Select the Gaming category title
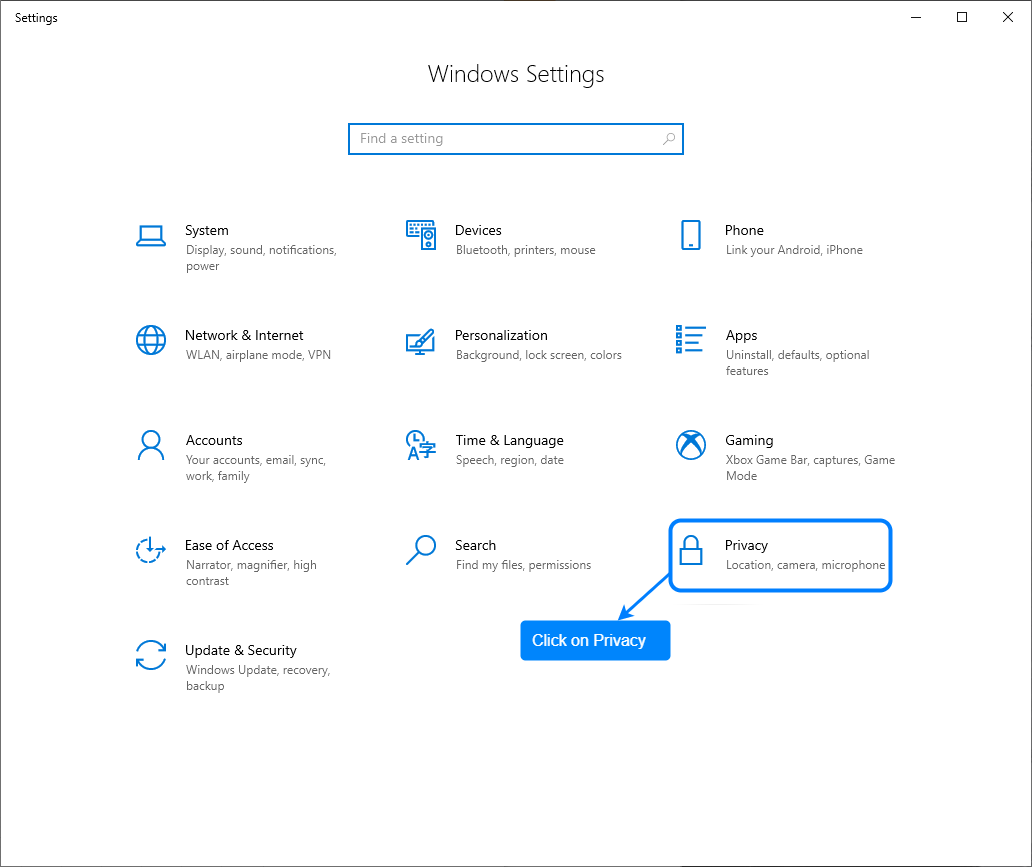1033x868 pixels. coord(749,440)
